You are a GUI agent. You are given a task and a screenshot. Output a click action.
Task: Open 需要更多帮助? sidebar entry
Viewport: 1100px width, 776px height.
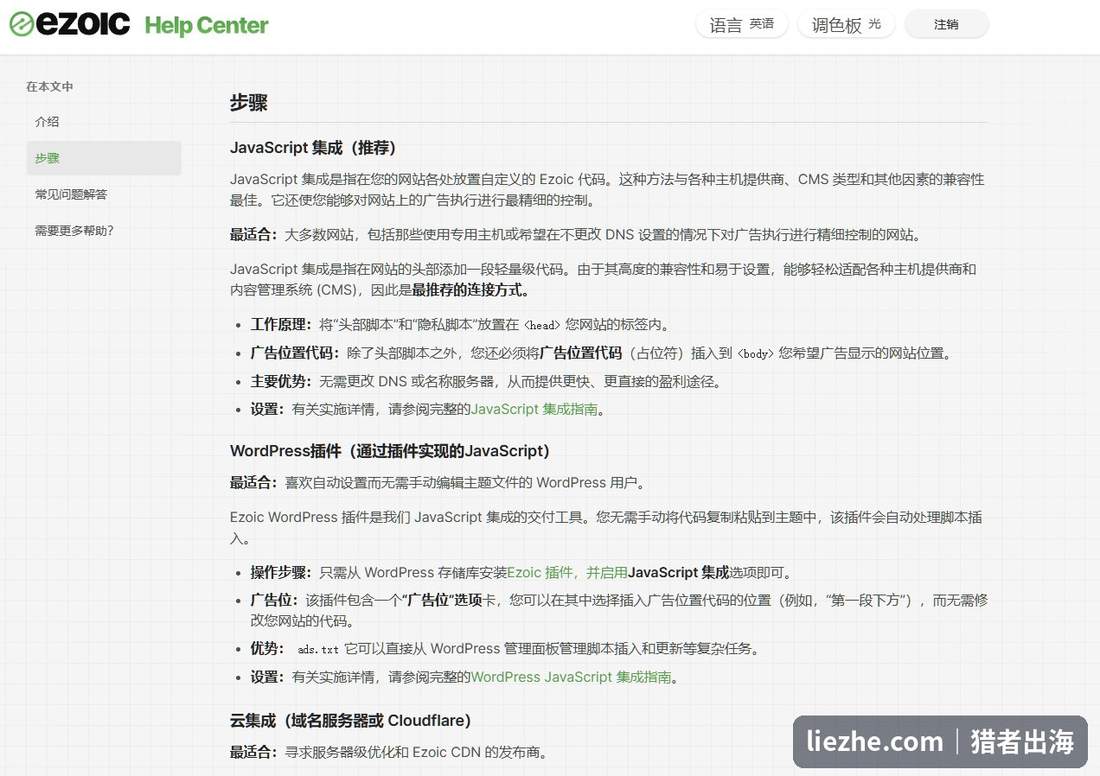(74, 230)
